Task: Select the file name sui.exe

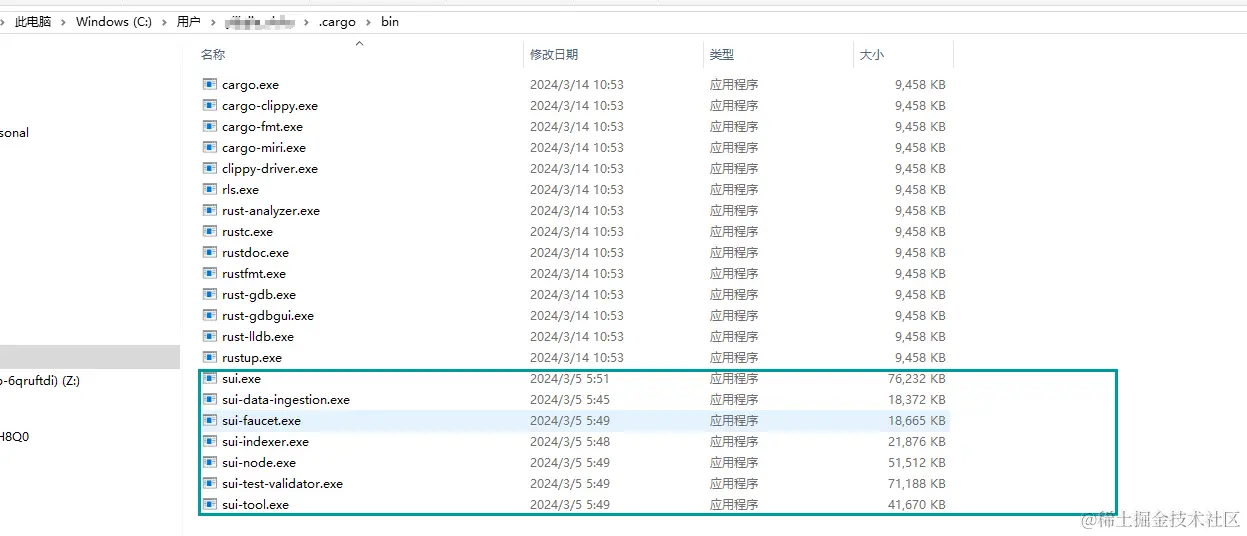Action: [x=241, y=379]
